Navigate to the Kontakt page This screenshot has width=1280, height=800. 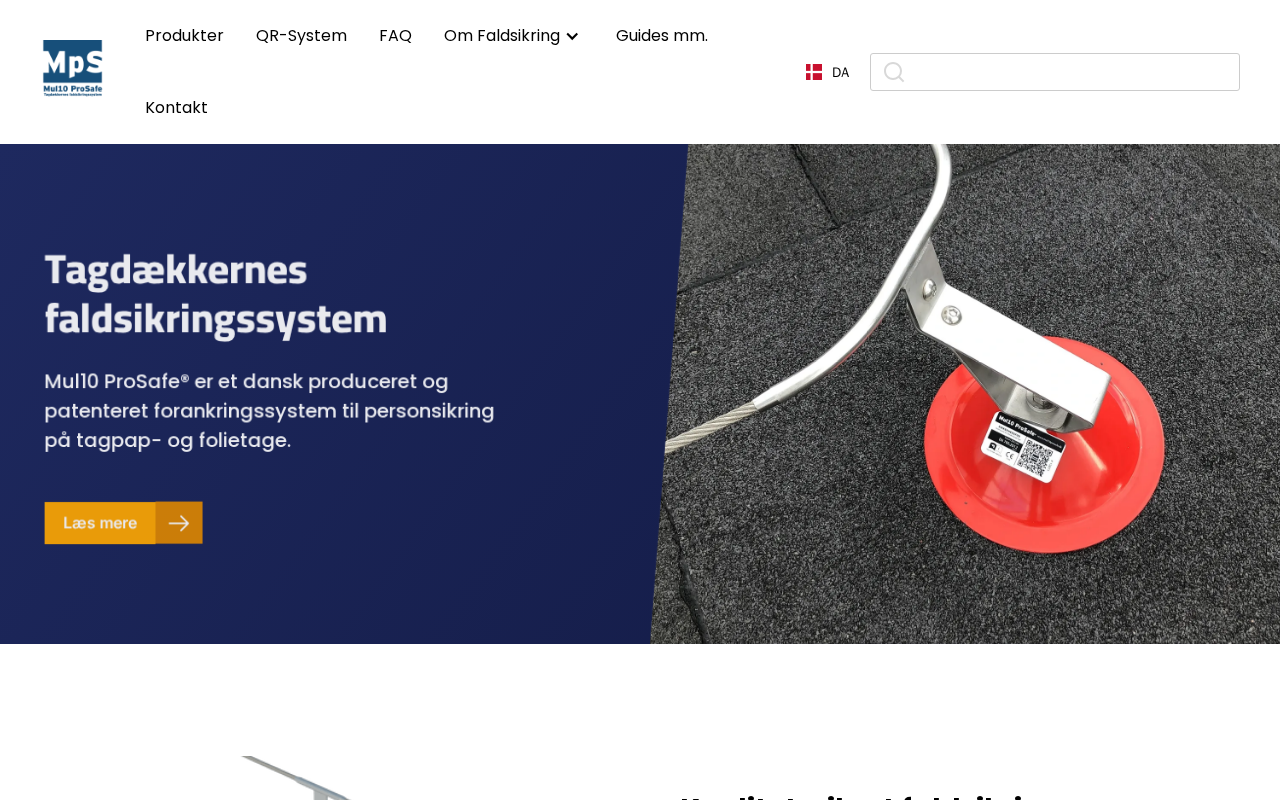click(x=176, y=108)
